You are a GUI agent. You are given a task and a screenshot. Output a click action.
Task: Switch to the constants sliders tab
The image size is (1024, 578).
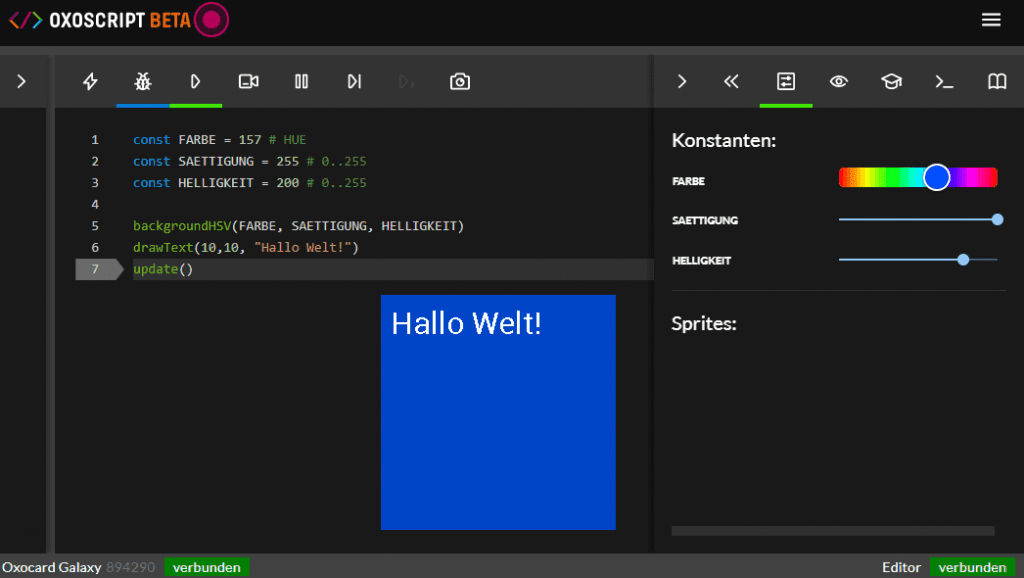tap(786, 82)
